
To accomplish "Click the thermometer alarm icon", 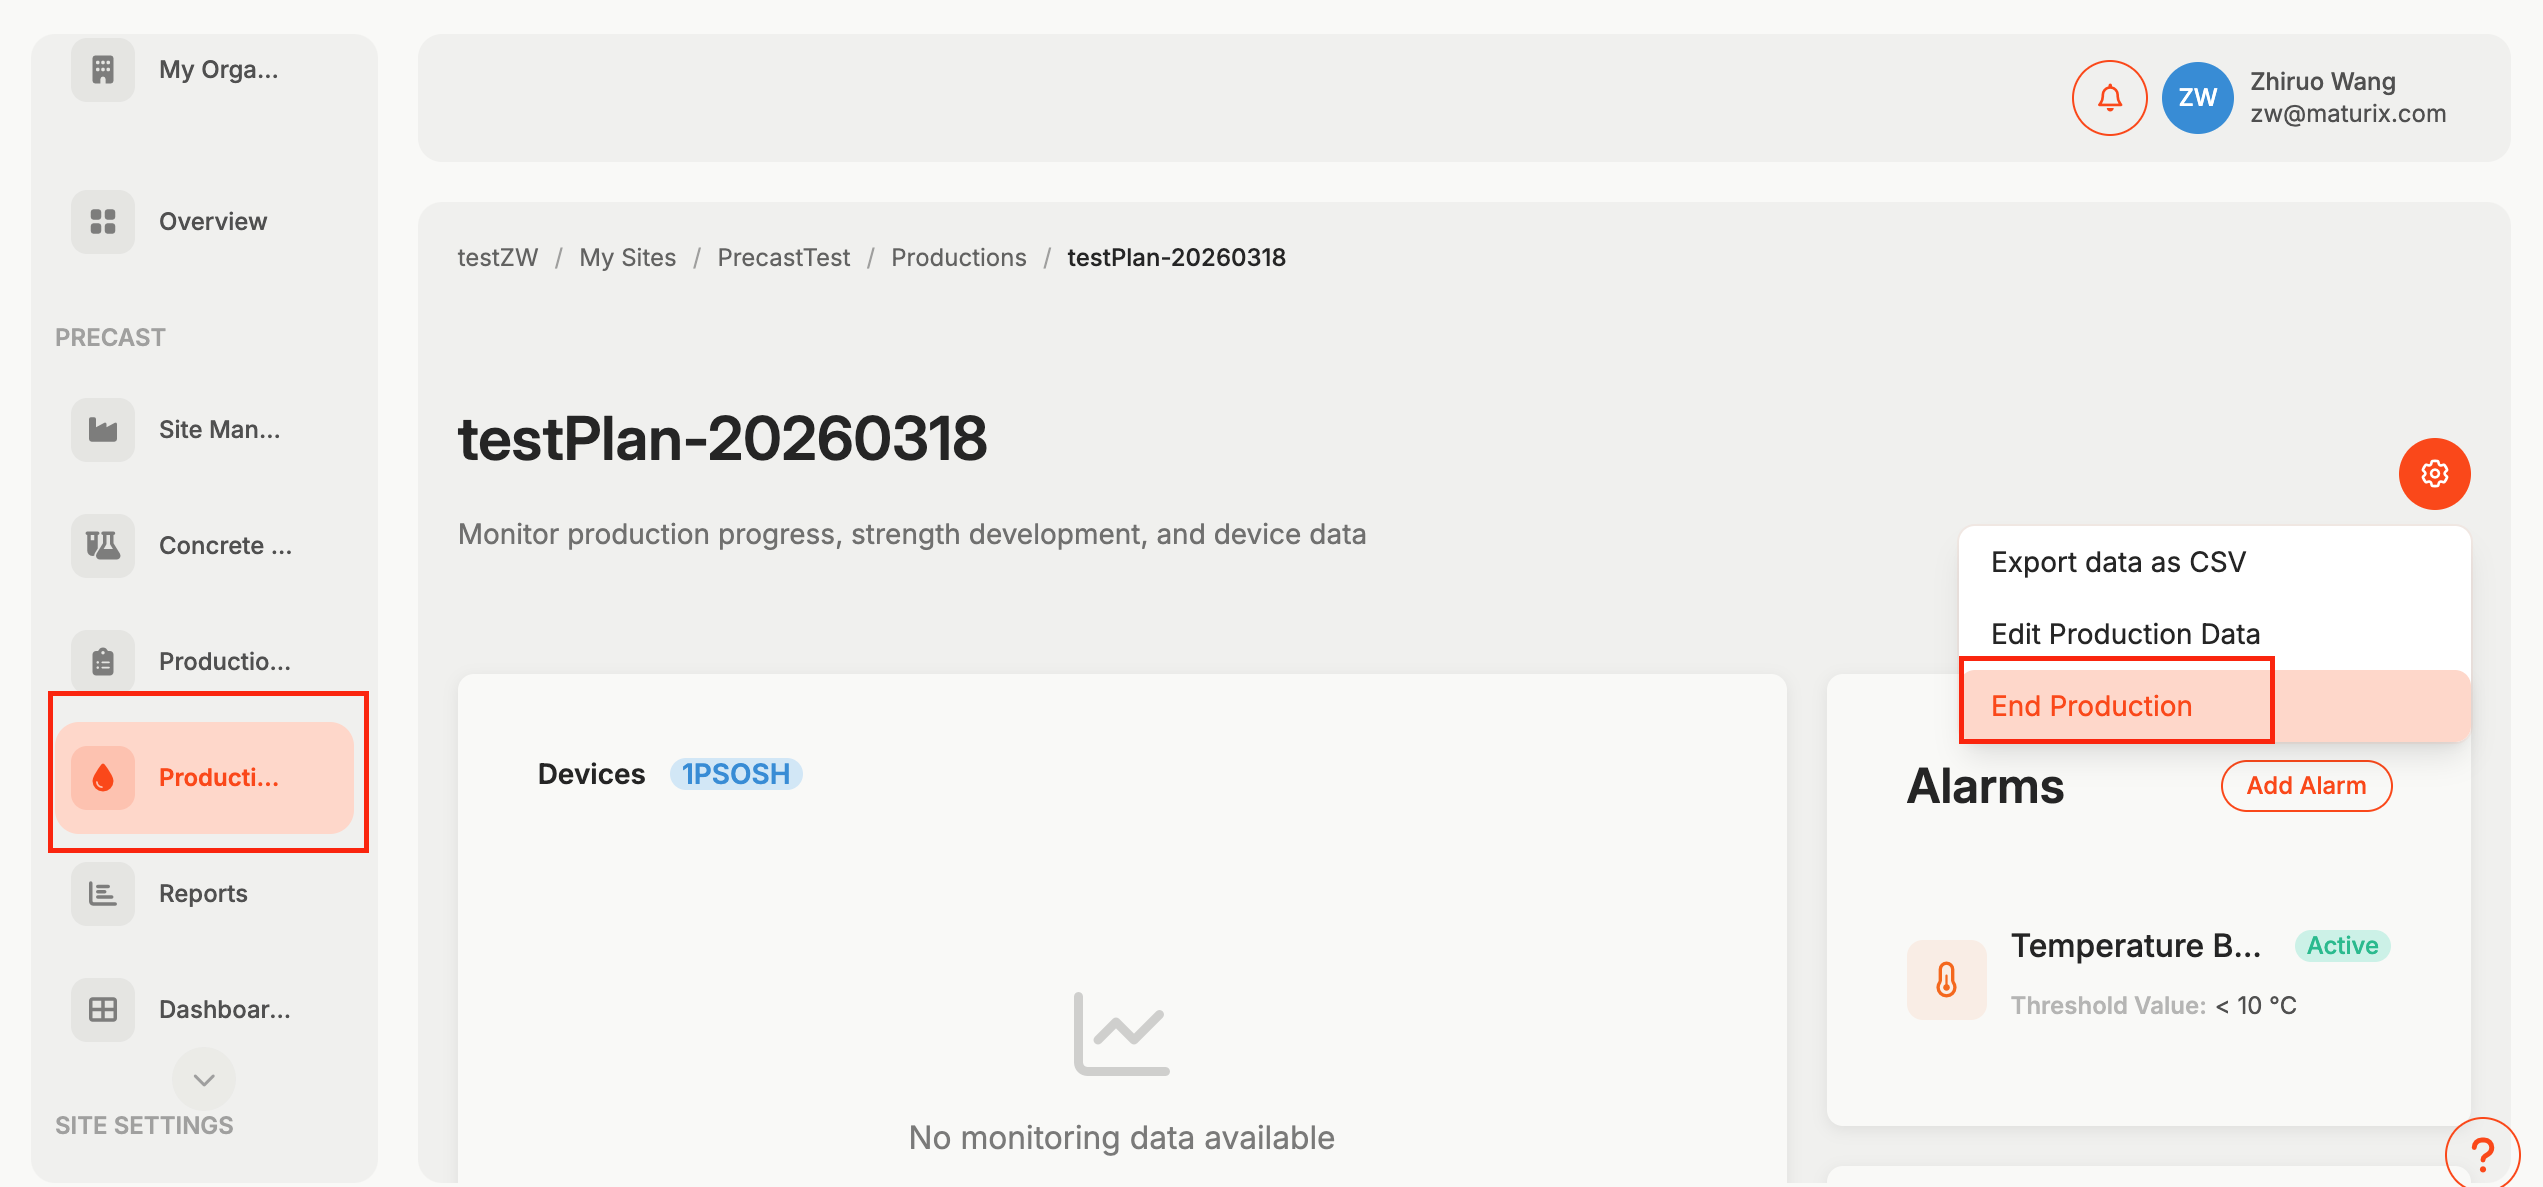I will point(1946,980).
